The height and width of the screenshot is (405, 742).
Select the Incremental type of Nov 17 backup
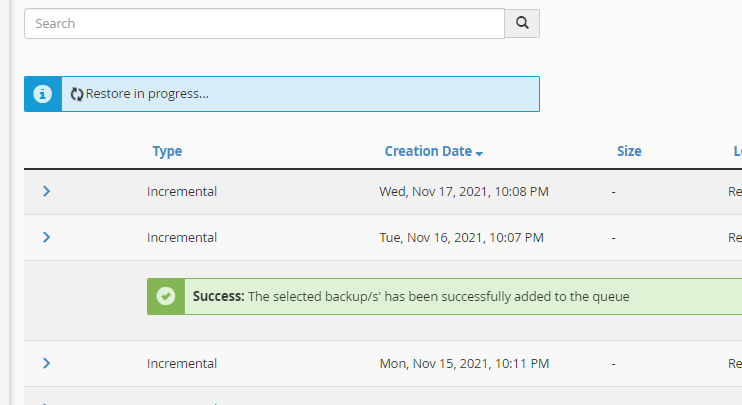coord(182,191)
